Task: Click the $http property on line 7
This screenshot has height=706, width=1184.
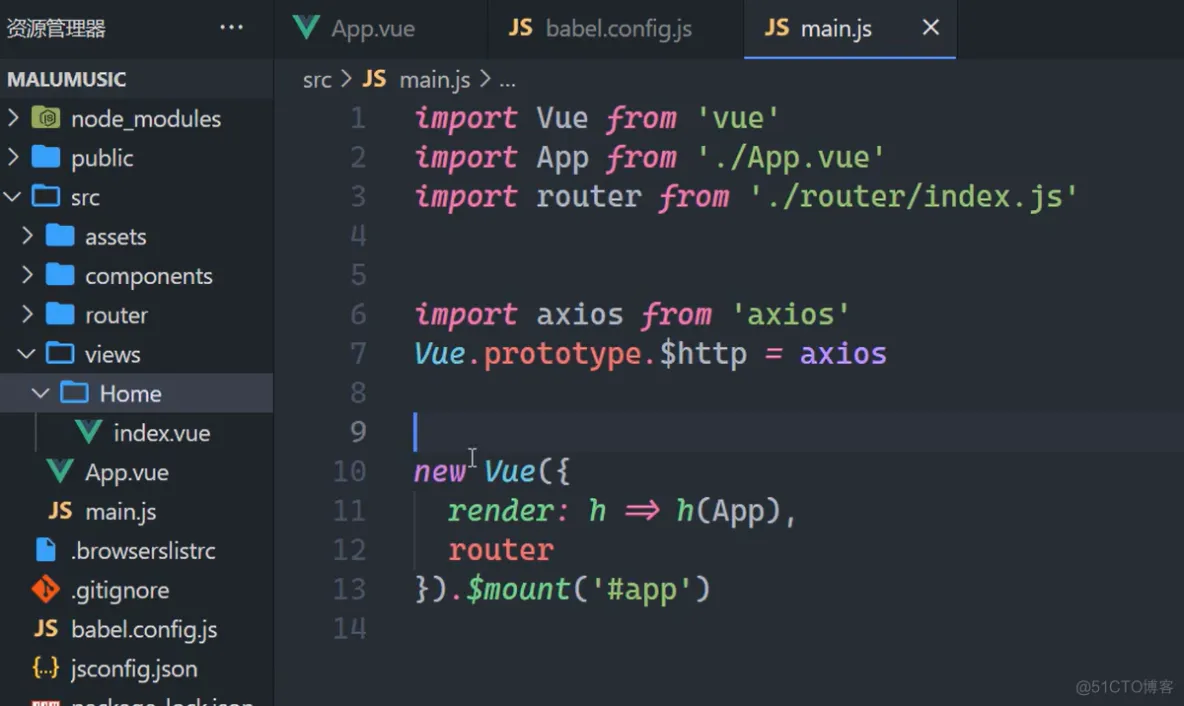Action: [703, 353]
